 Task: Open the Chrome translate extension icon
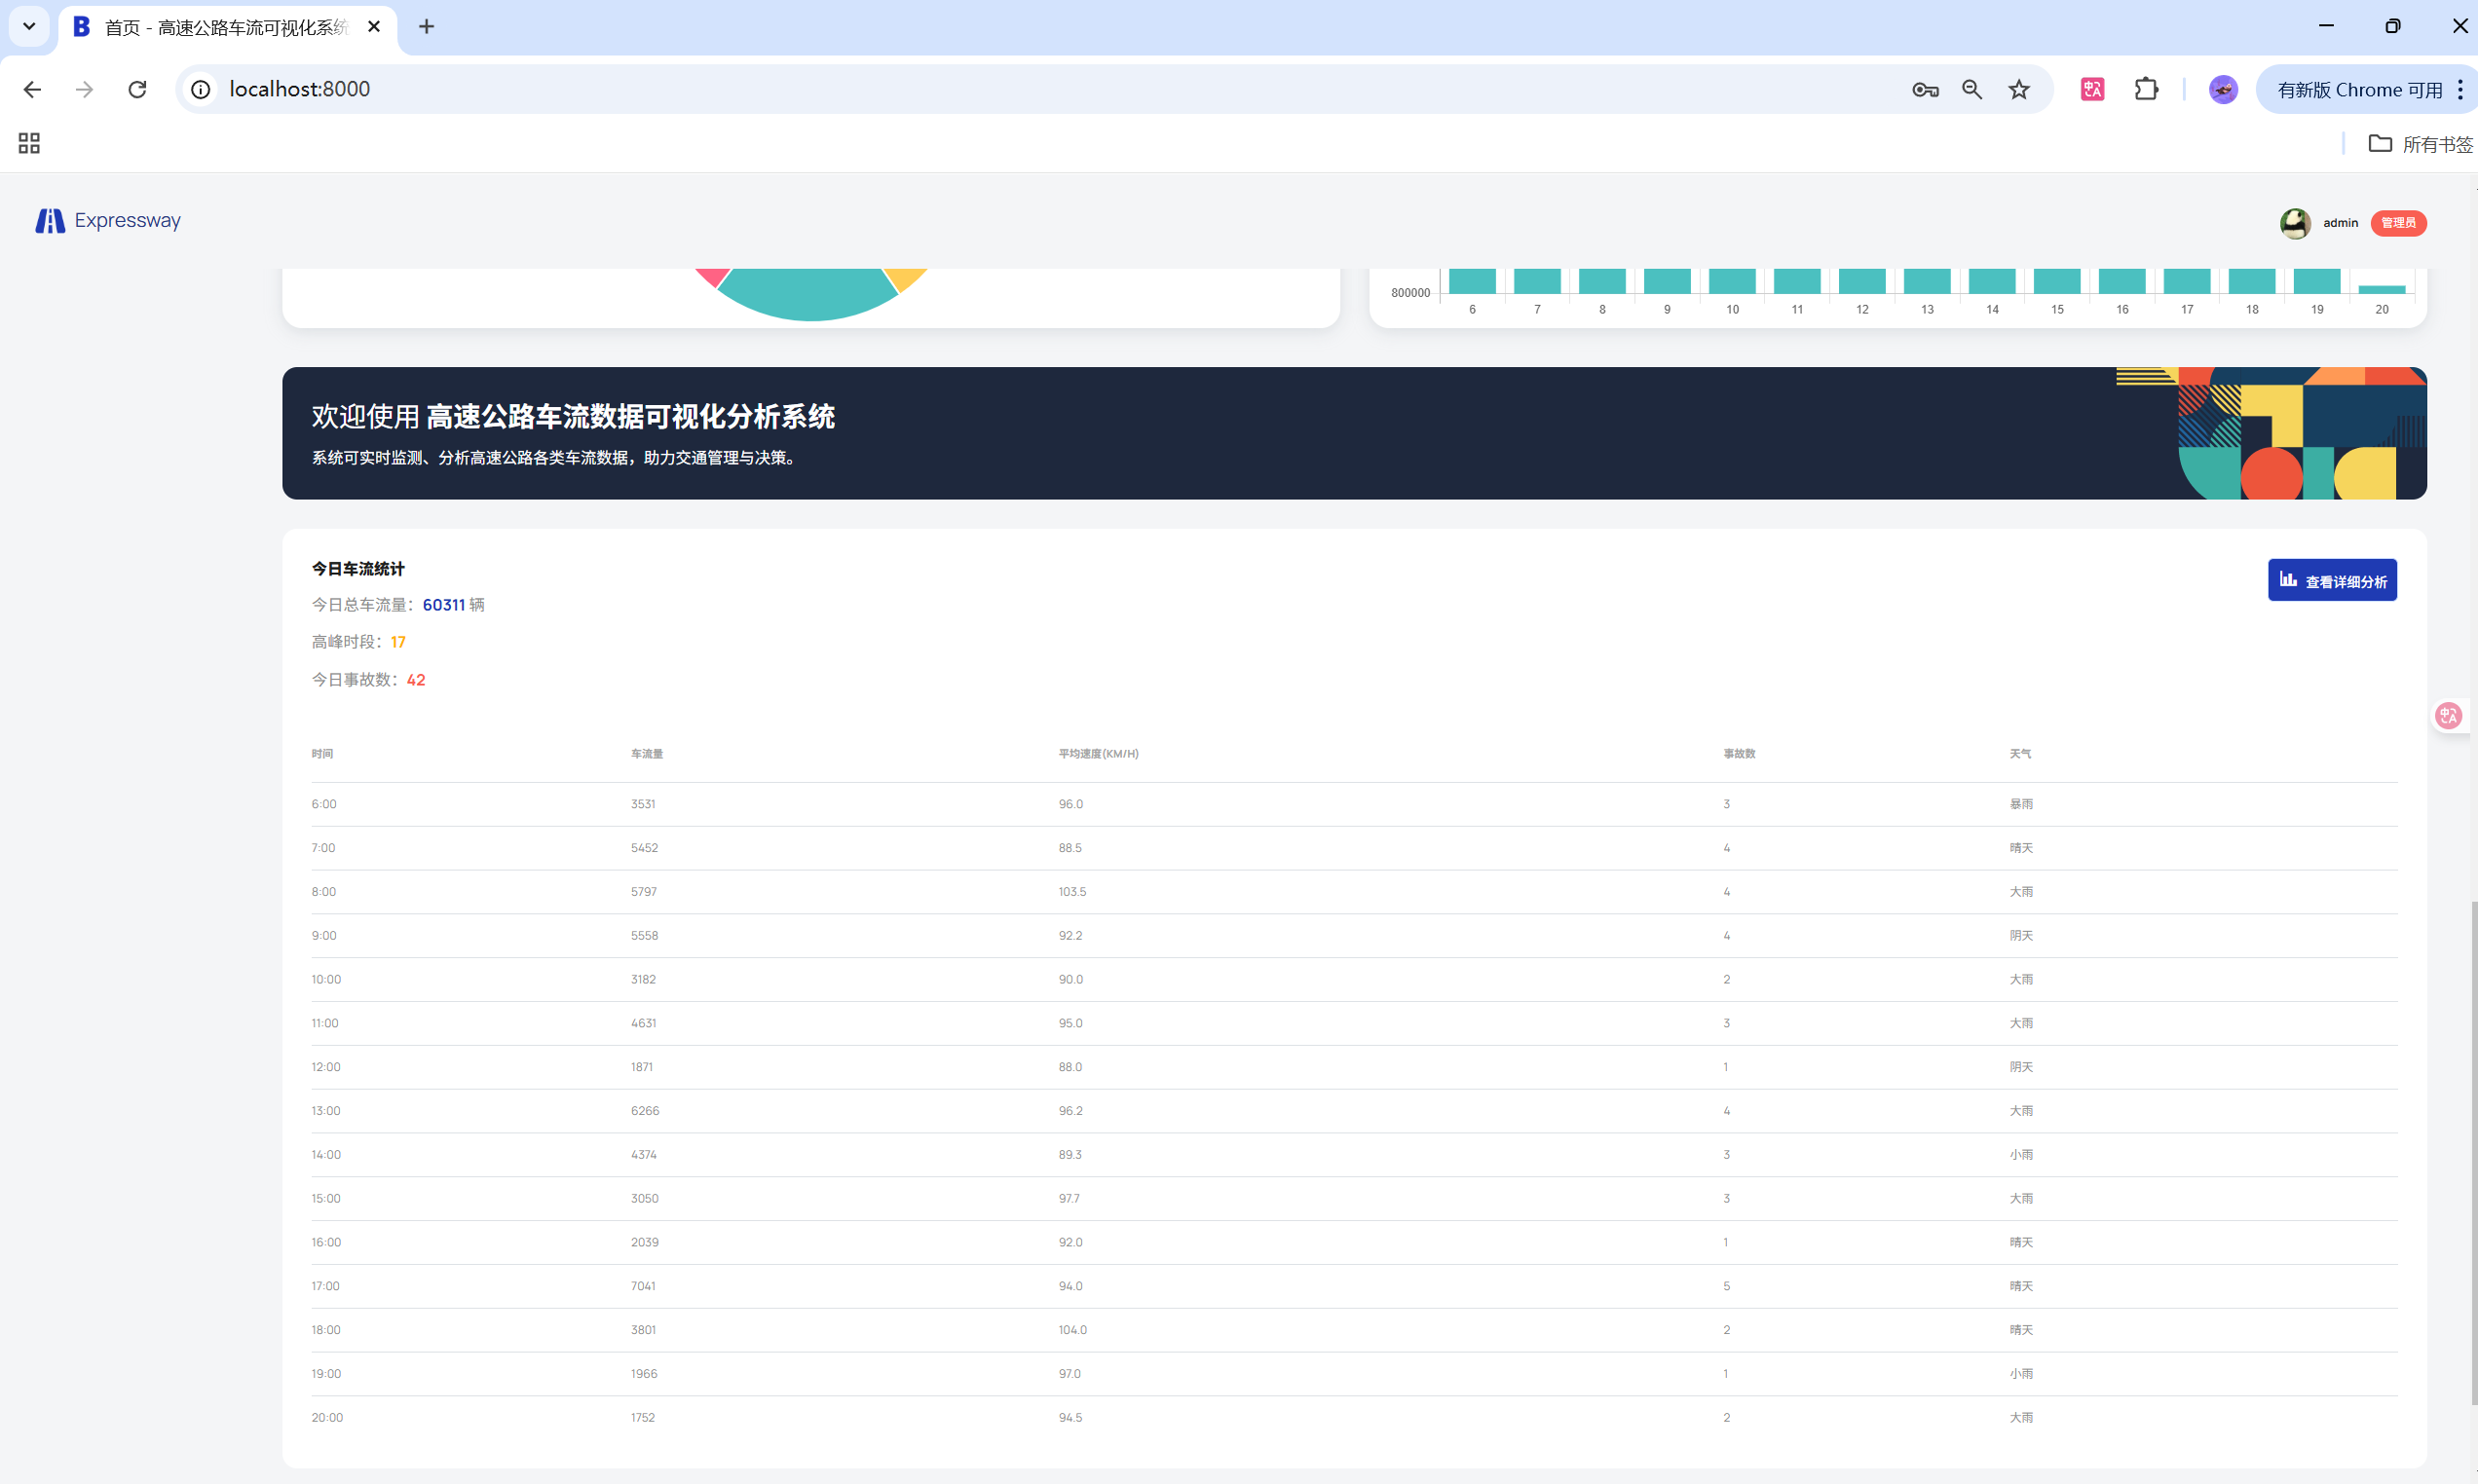pyautogui.click(x=2092, y=90)
